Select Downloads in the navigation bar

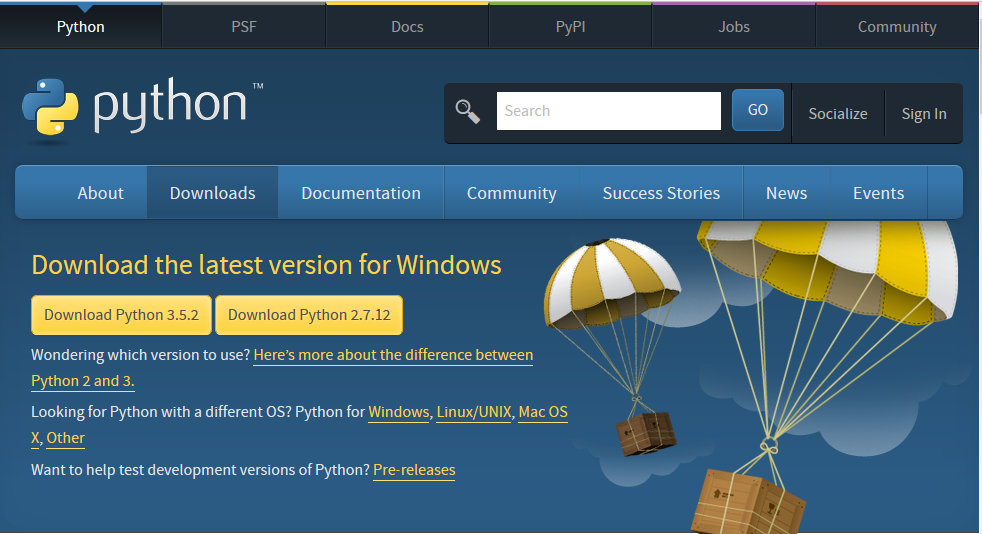[x=212, y=193]
